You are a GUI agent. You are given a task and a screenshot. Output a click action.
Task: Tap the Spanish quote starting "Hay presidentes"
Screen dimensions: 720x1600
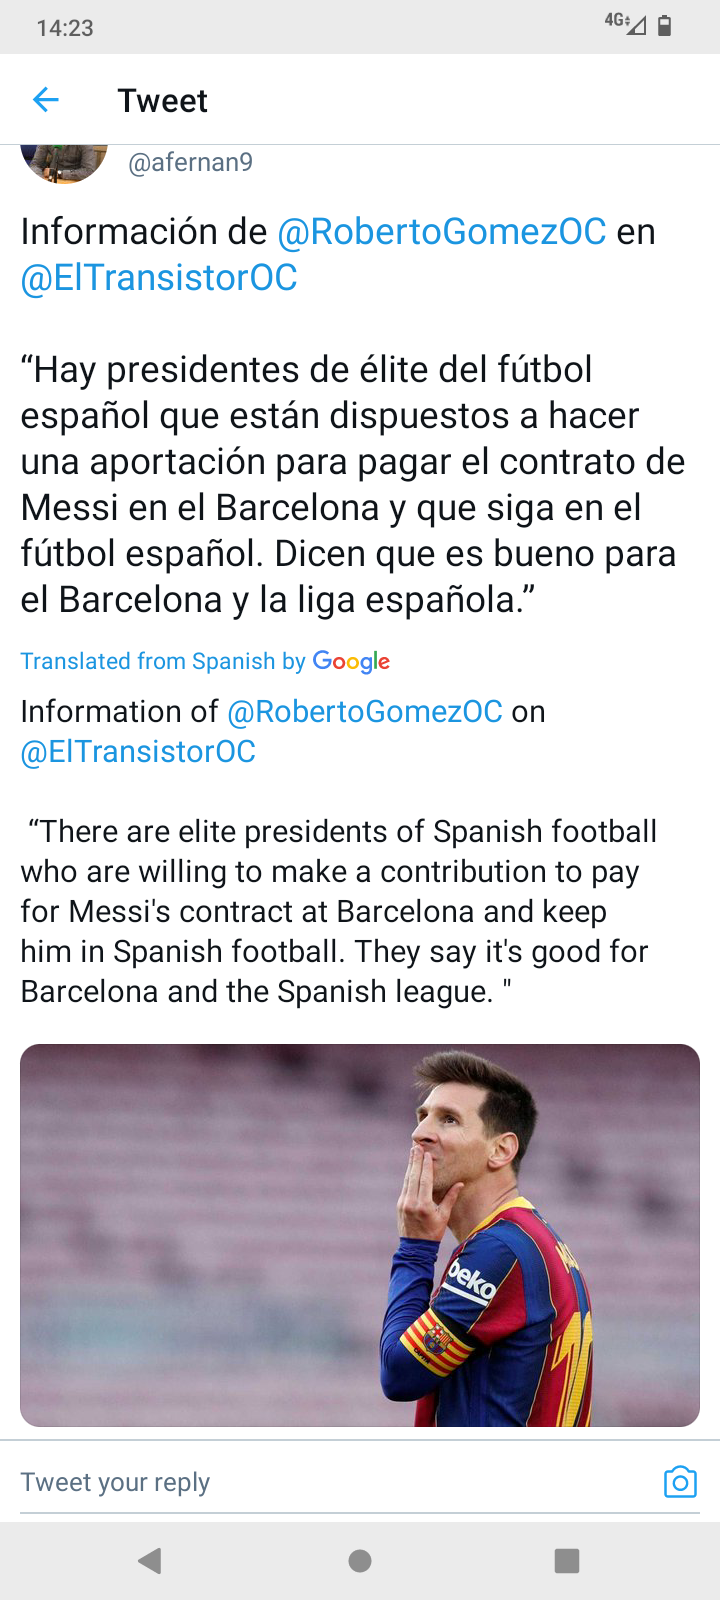(x=350, y=485)
